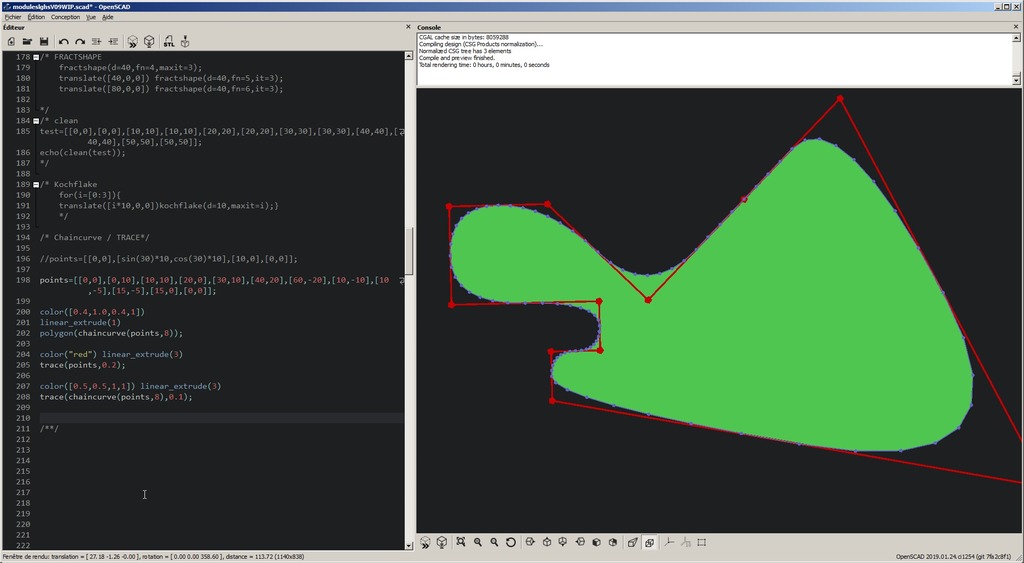The width and height of the screenshot is (1024, 563).
Task: Click the Export as STL icon
Action: point(168,41)
